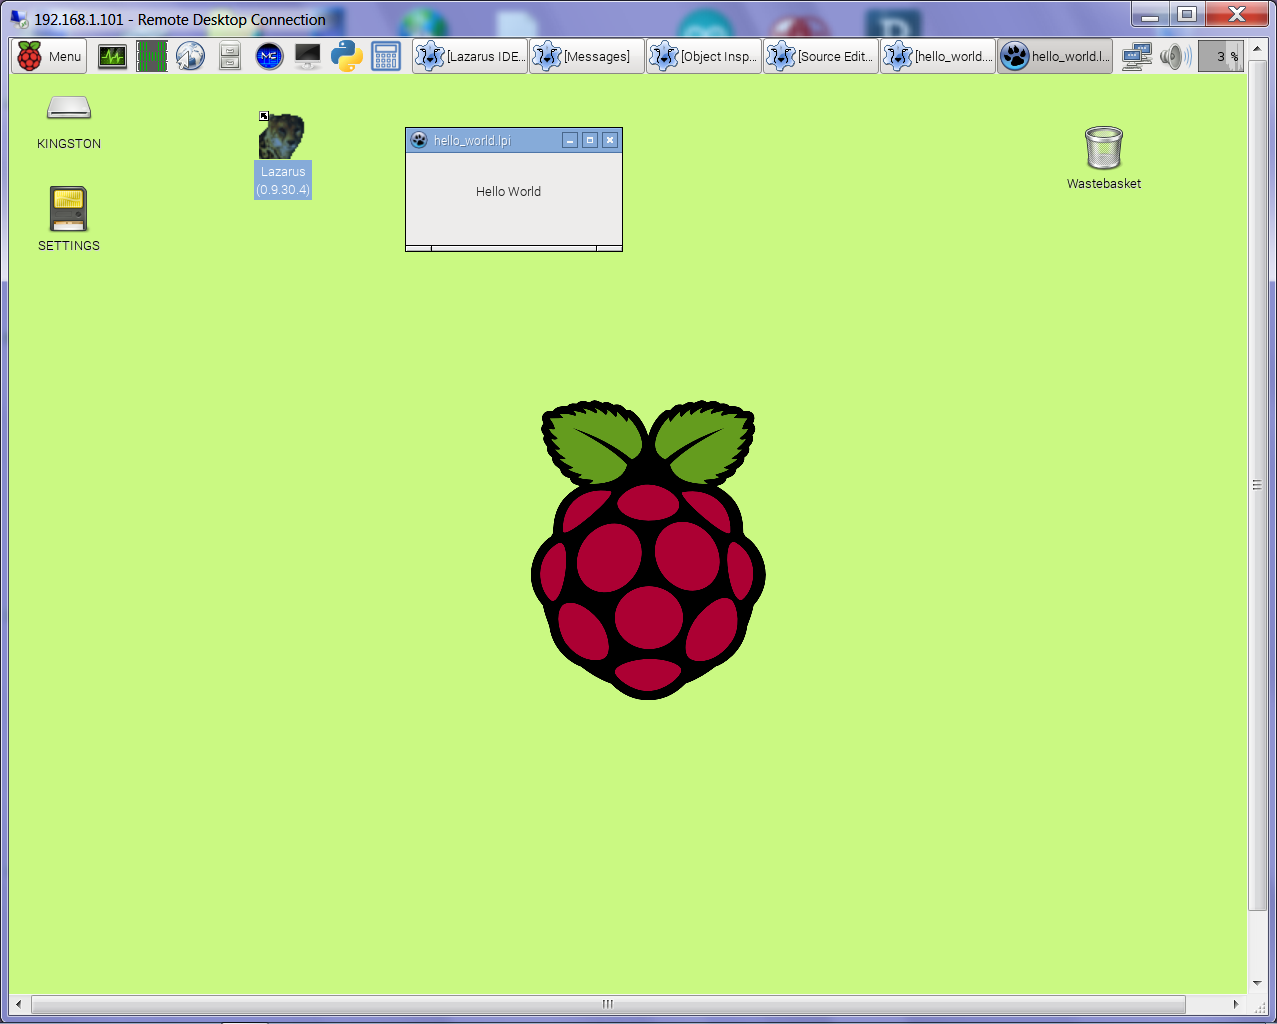Viewport: 1277px width, 1024px height.
Task: Switch to the Lazarus IDE window
Action: (470, 56)
